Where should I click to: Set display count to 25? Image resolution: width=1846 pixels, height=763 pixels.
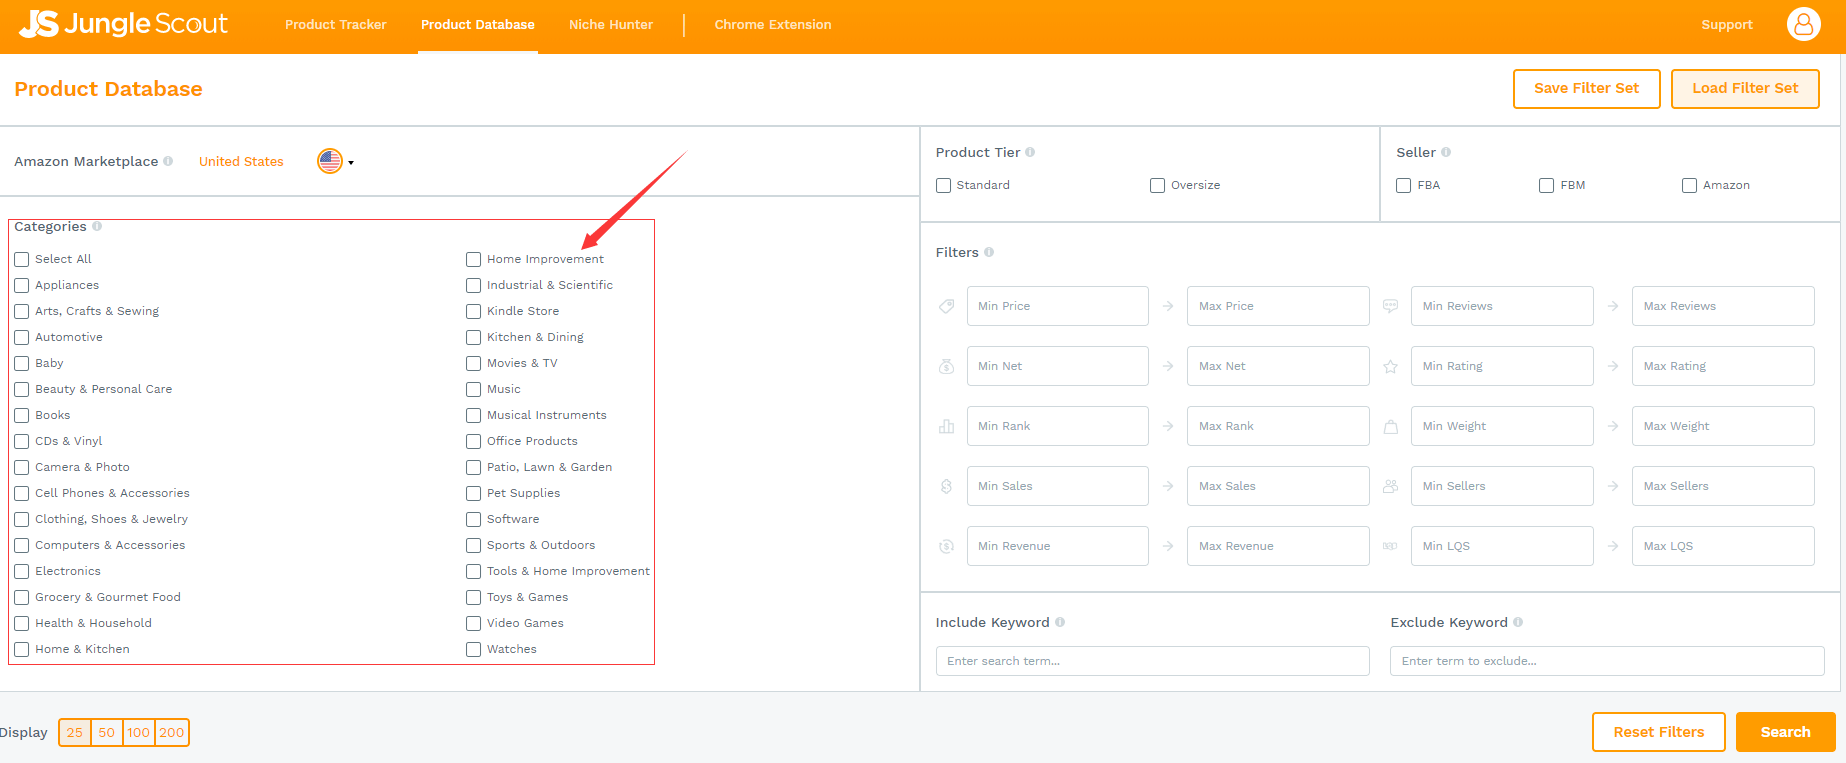pos(75,732)
